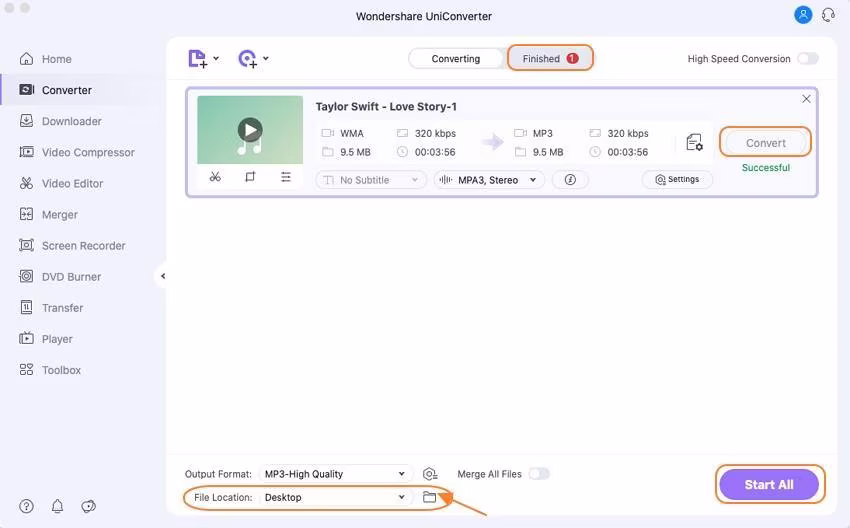Screen dimensions: 850x528
Task: Click the support headset icon
Action: [x=828, y=15]
